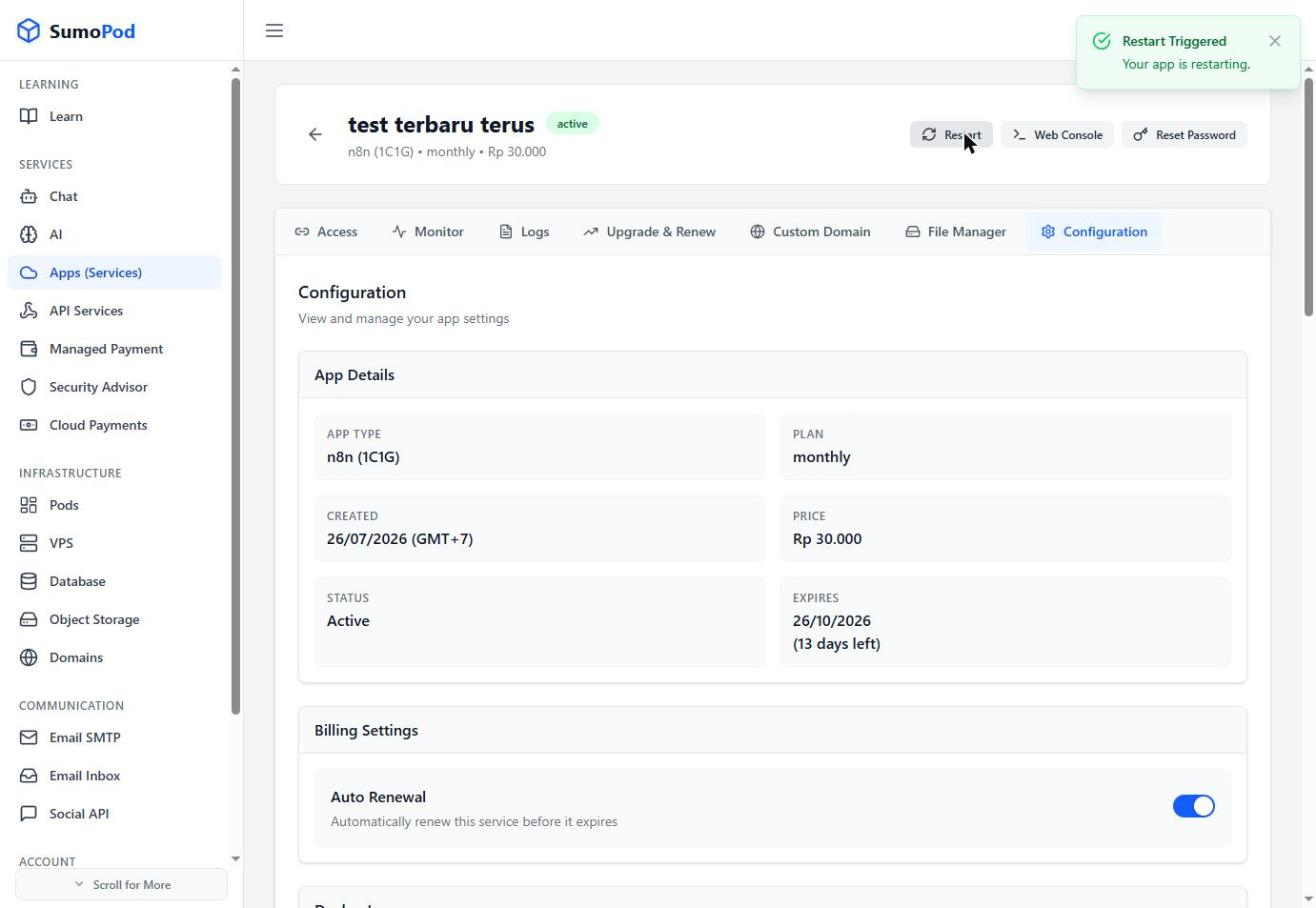Click the main page vertical scrollbar
Viewport: 1316px width, 908px height.
pos(1308,197)
